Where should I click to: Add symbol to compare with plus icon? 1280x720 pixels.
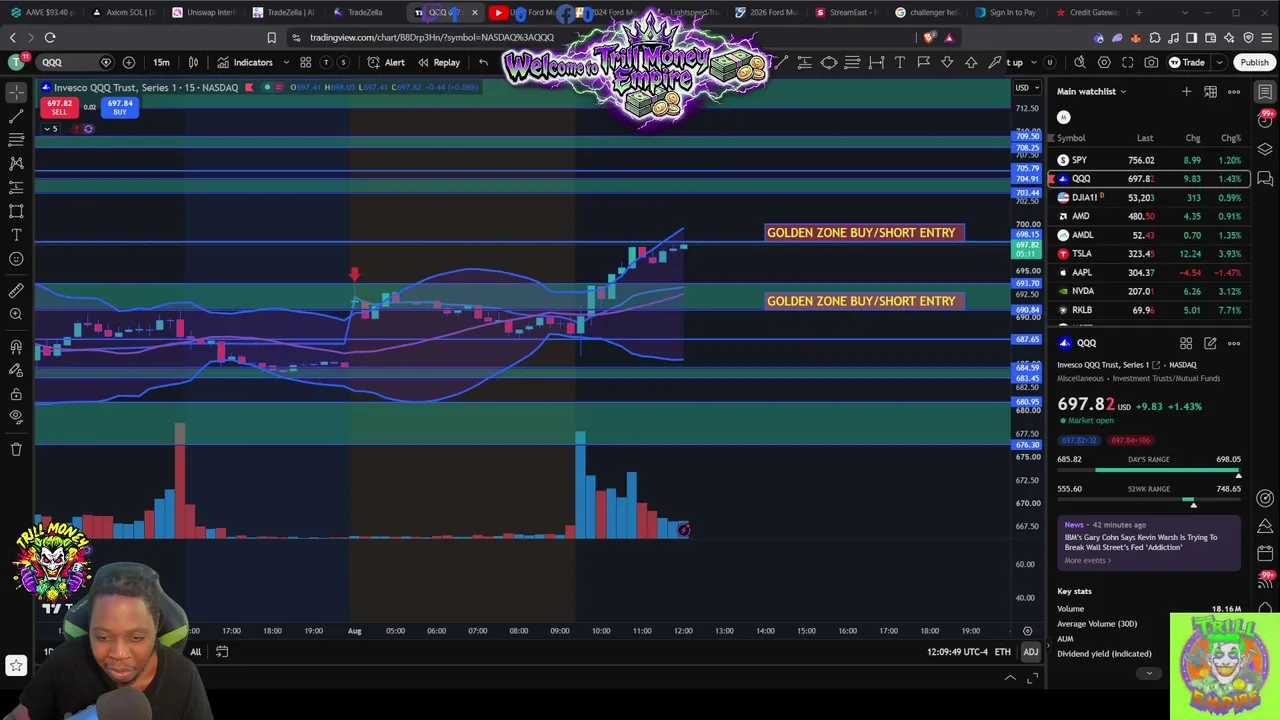[129, 62]
